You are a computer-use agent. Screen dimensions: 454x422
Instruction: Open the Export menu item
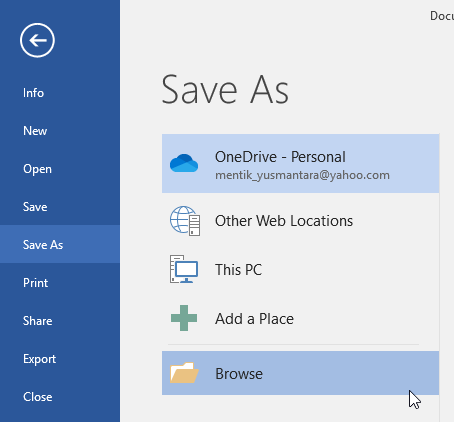[x=60, y=359]
